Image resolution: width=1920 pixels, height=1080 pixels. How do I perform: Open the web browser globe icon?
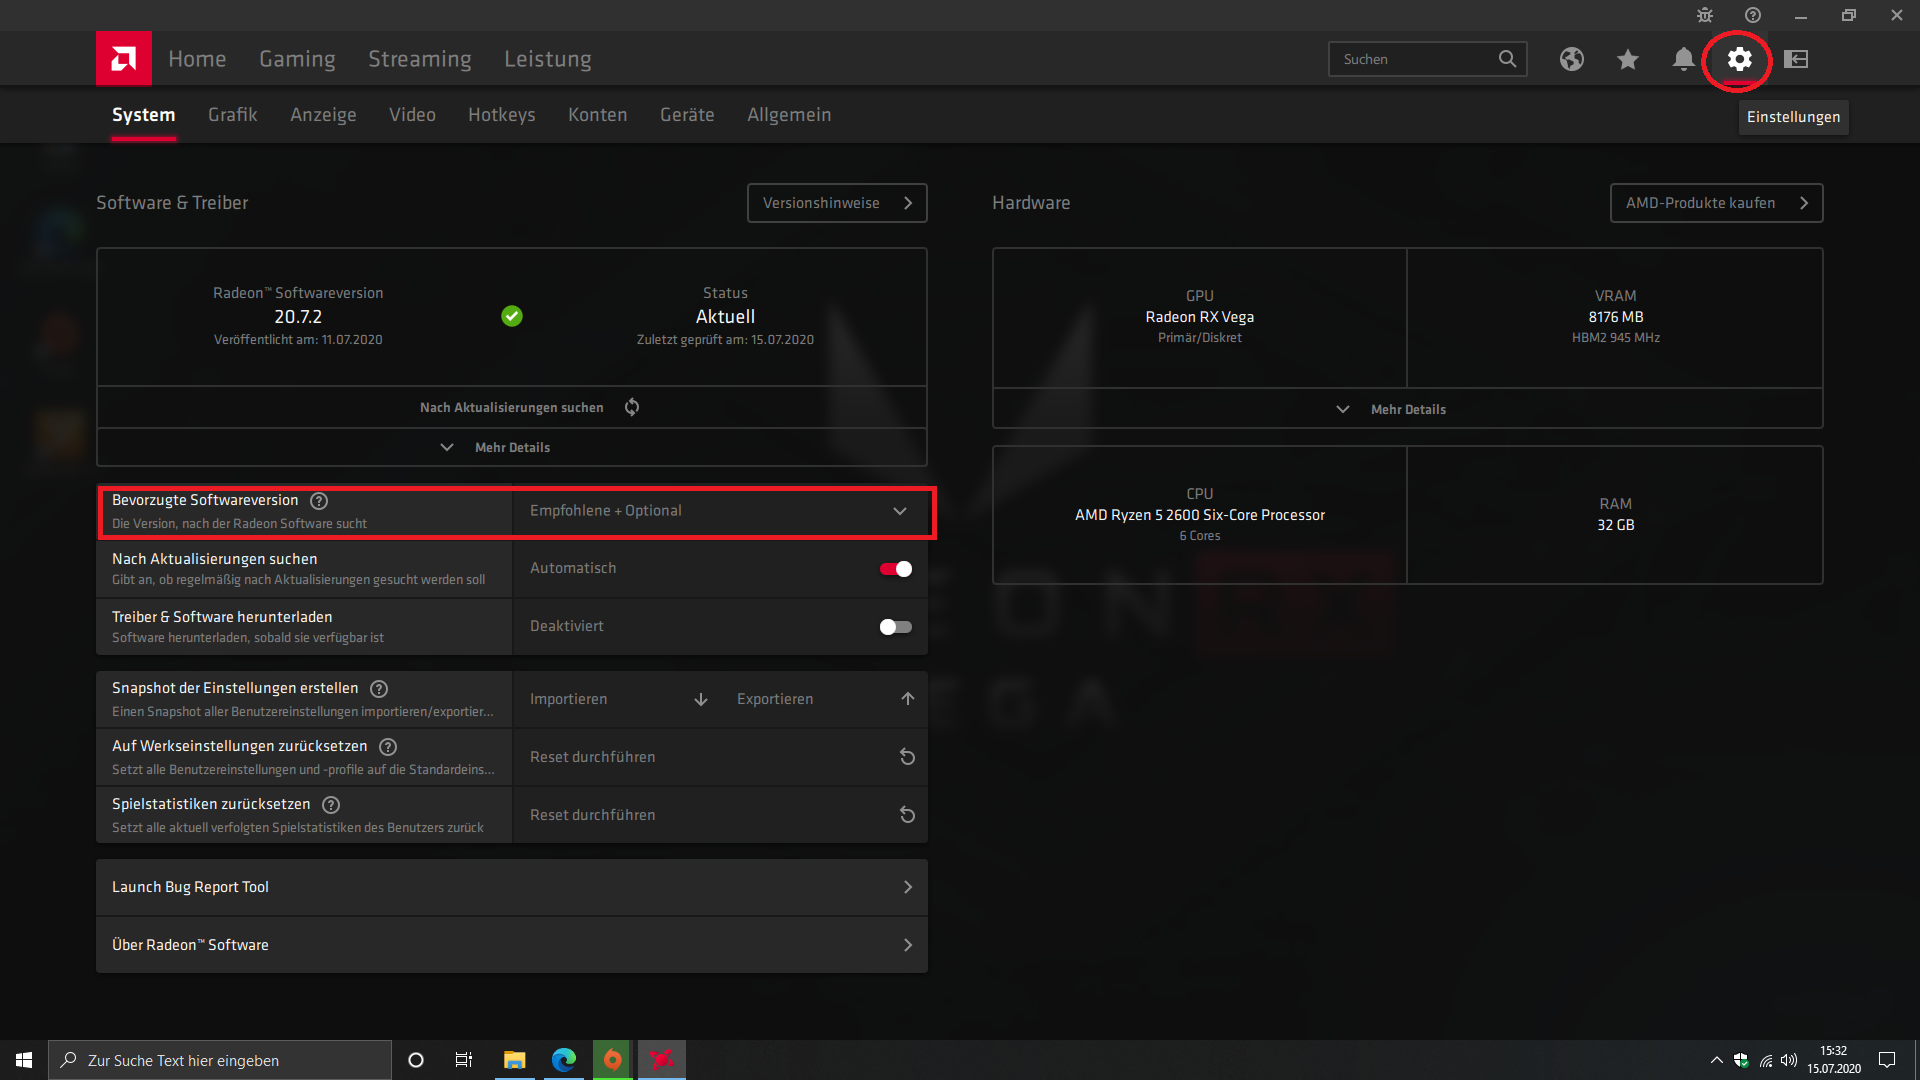click(x=1571, y=59)
